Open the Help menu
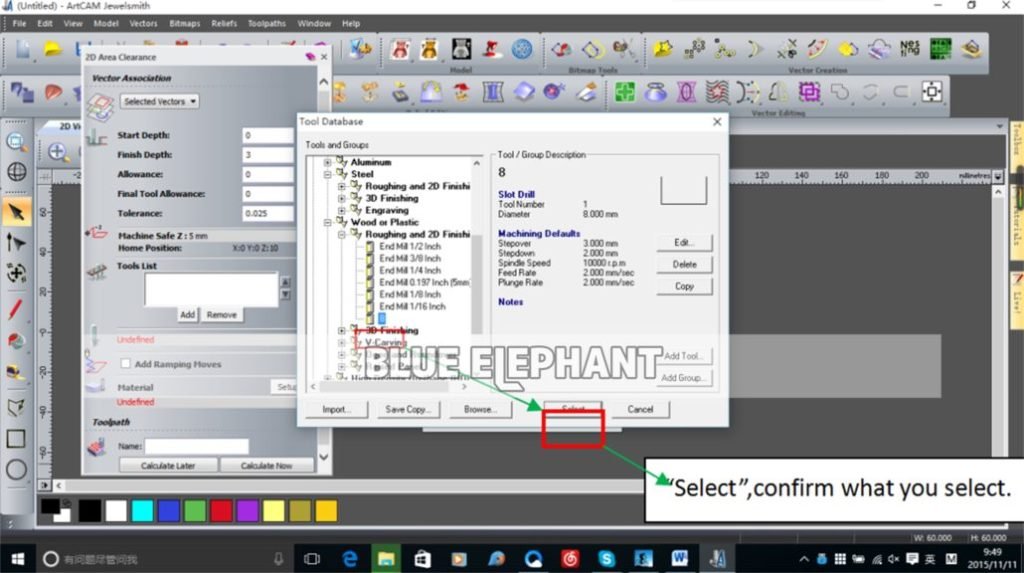The height and width of the screenshot is (573, 1024). (351, 24)
